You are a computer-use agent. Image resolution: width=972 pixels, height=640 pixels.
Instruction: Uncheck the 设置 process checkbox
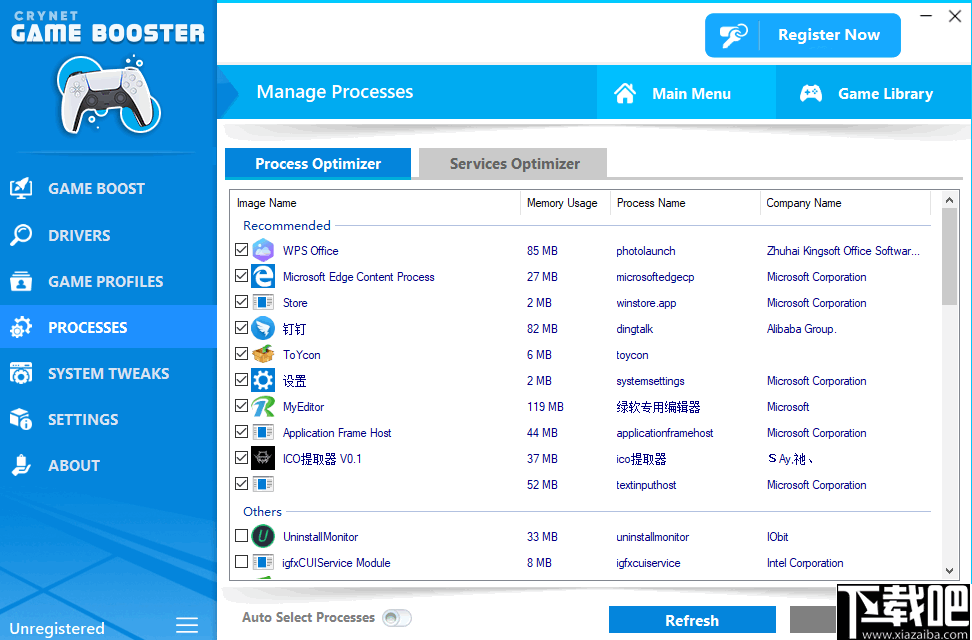pos(242,380)
